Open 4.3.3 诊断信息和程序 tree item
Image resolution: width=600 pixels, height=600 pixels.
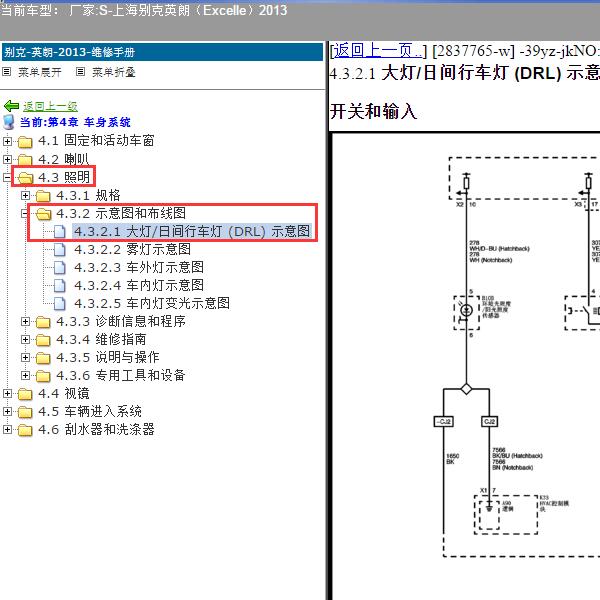(121, 321)
